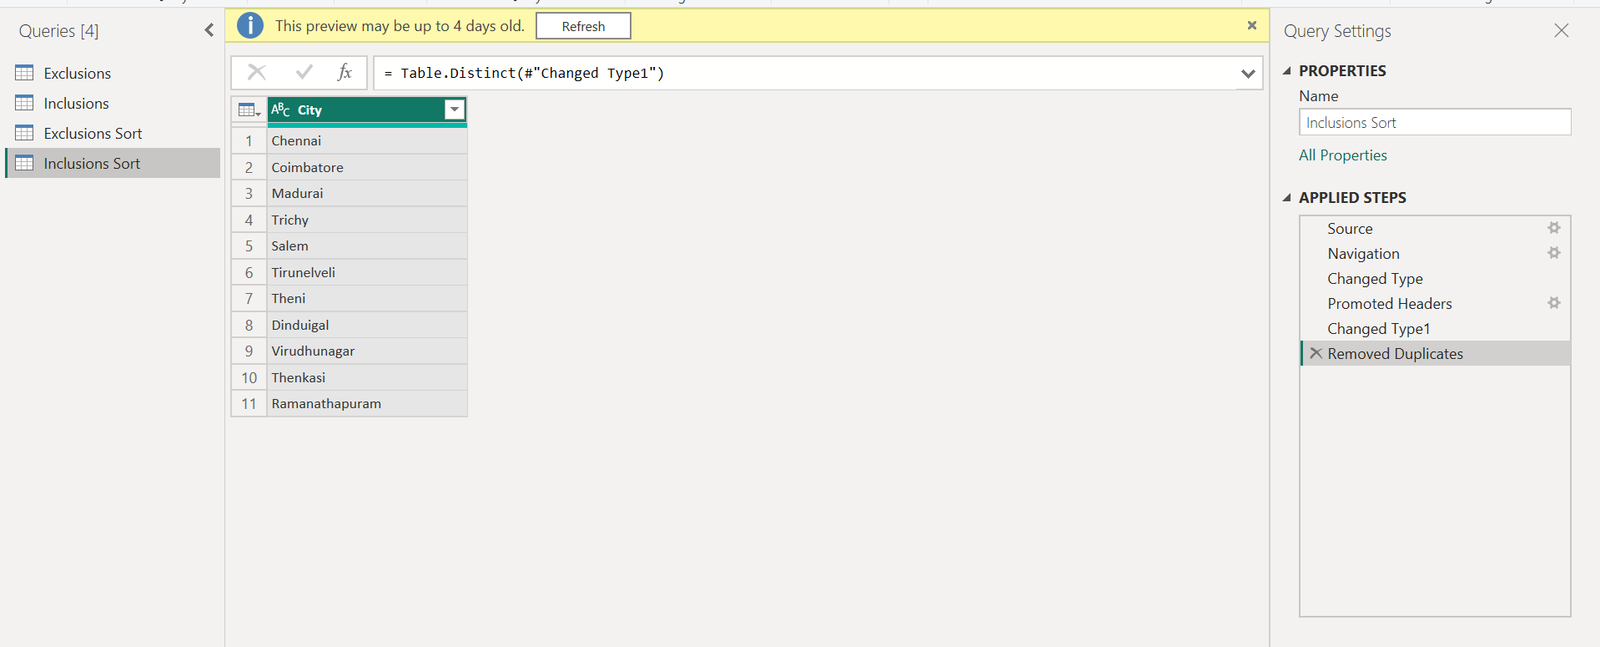
Task: Click the Salem cell
Action: click(x=367, y=246)
